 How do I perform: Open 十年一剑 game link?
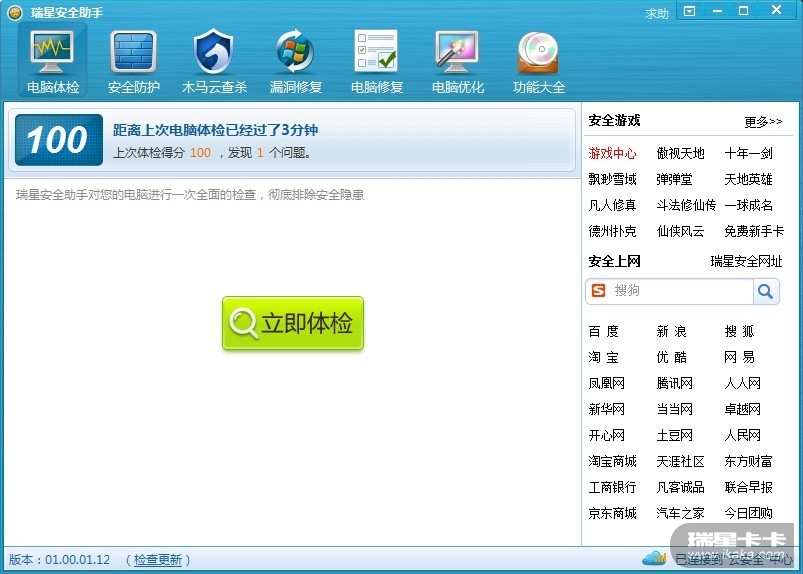(x=748, y=153)
